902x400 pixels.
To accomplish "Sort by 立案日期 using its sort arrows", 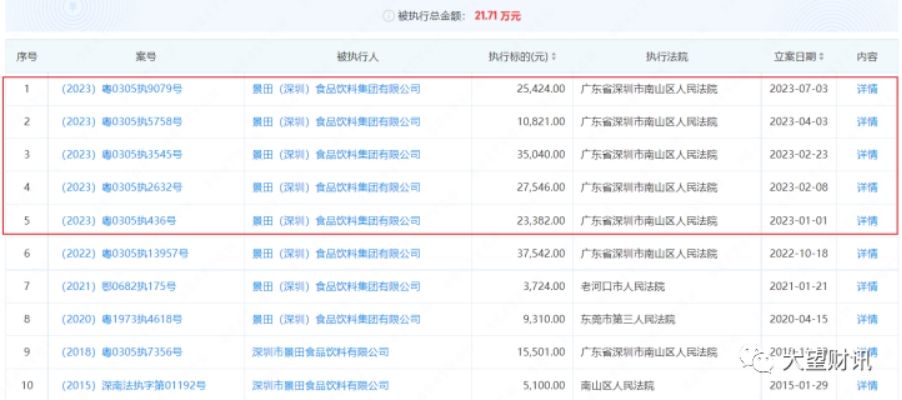I will point(821,57).
